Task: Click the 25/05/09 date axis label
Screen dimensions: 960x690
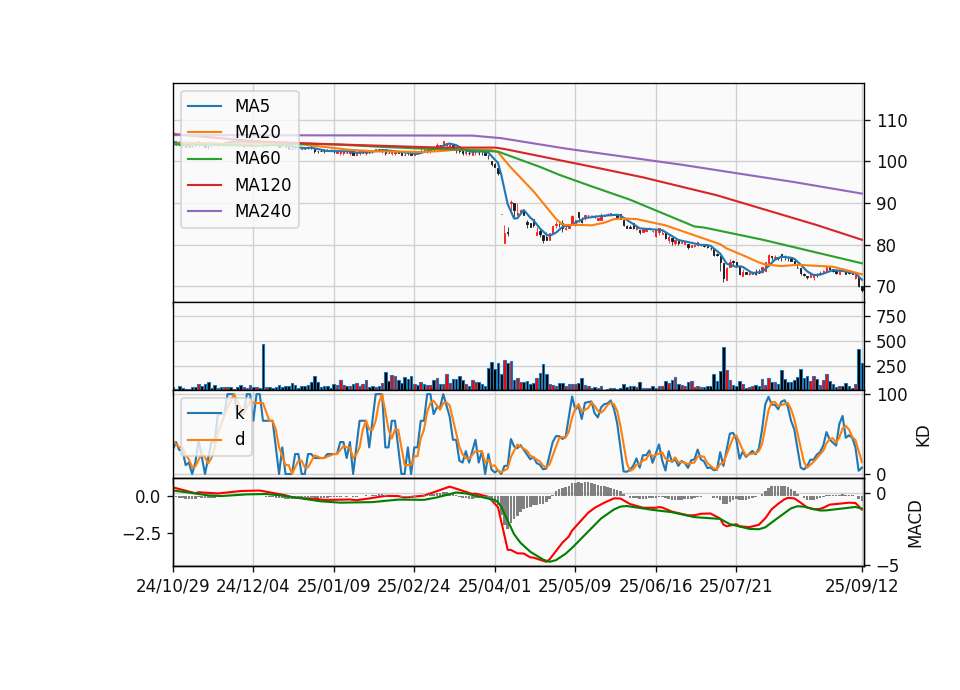Action: [575, 587]
